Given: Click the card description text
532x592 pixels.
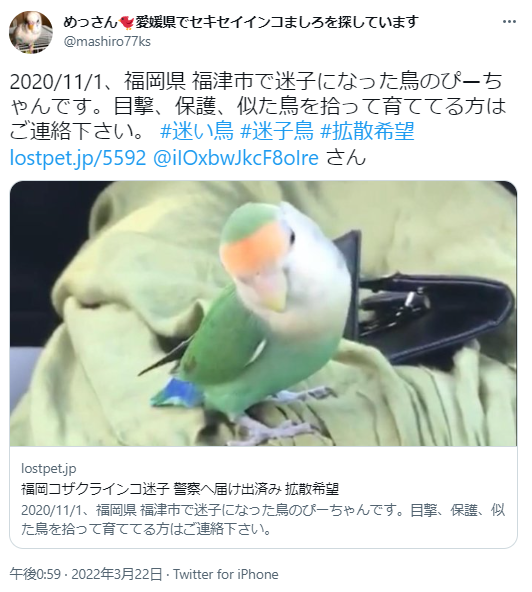Looking at the screenshot, I should coord(263,520).
